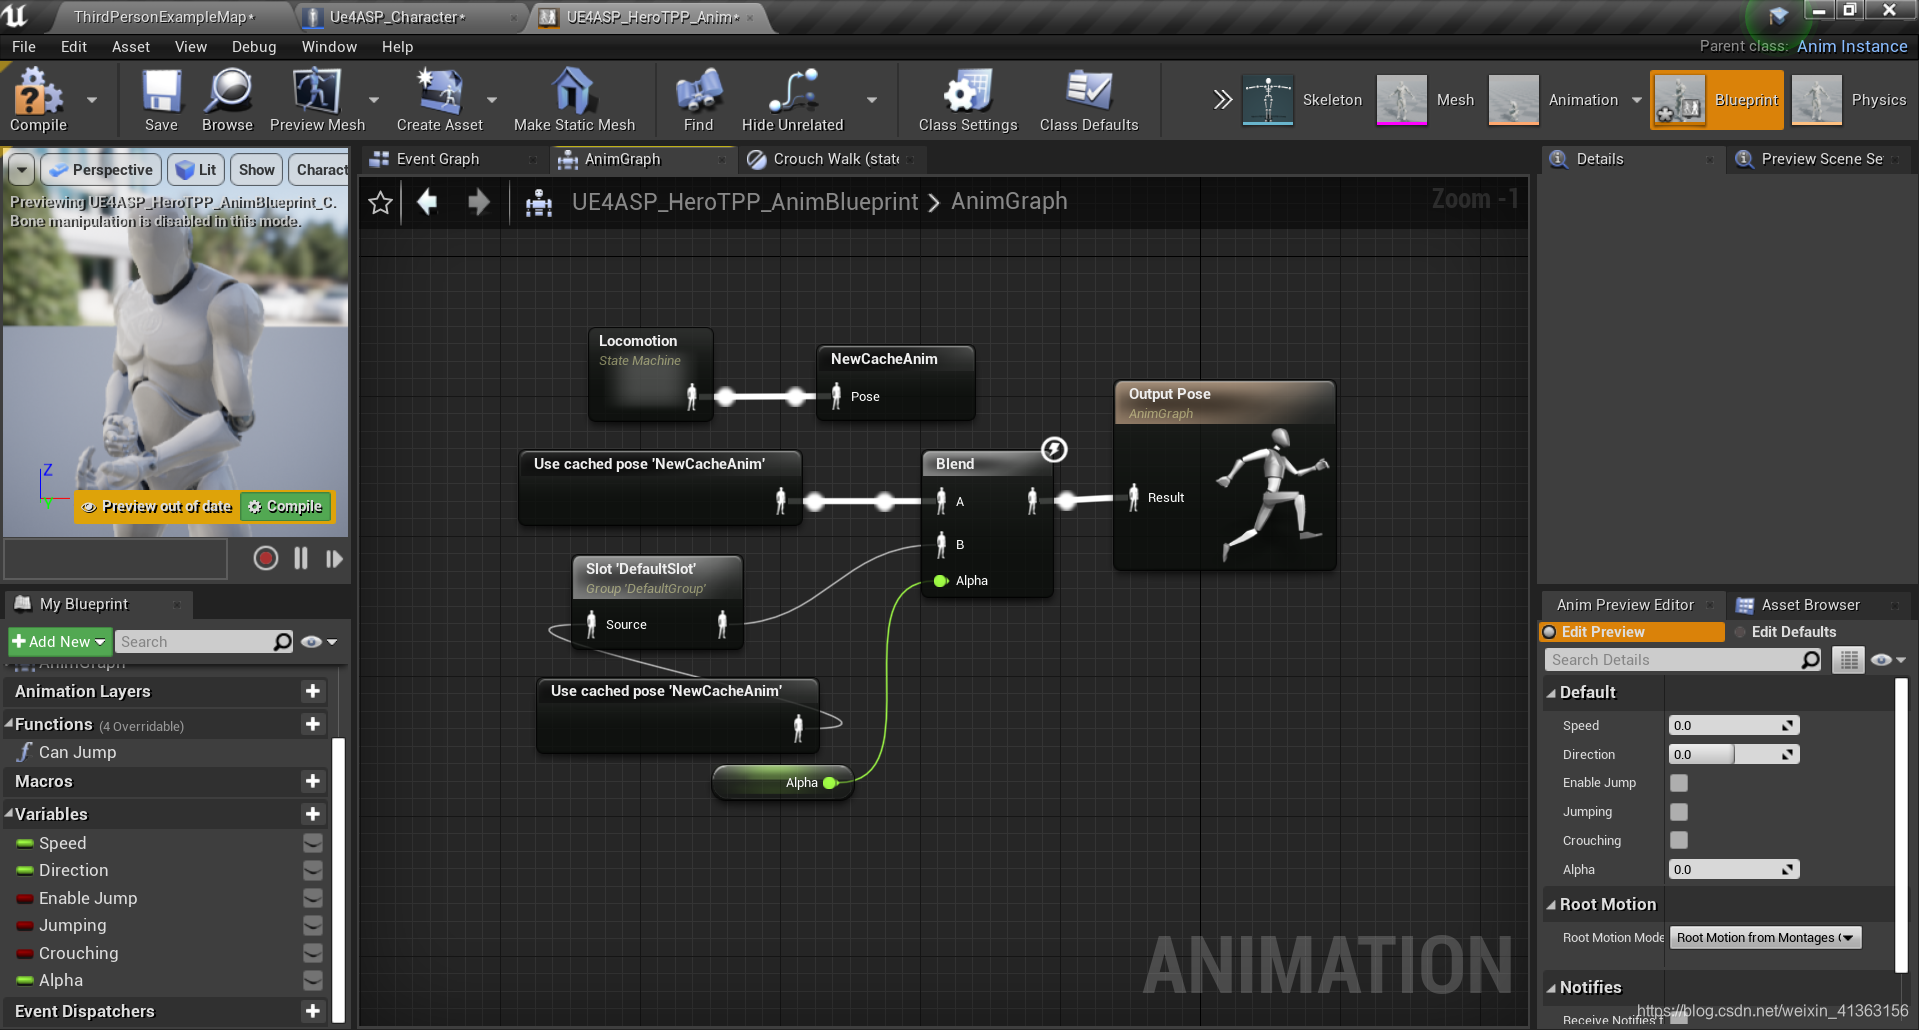Click Add New button in My Blueprint
Viewport: 1919px width, 1030px height.
pos(59,642)
